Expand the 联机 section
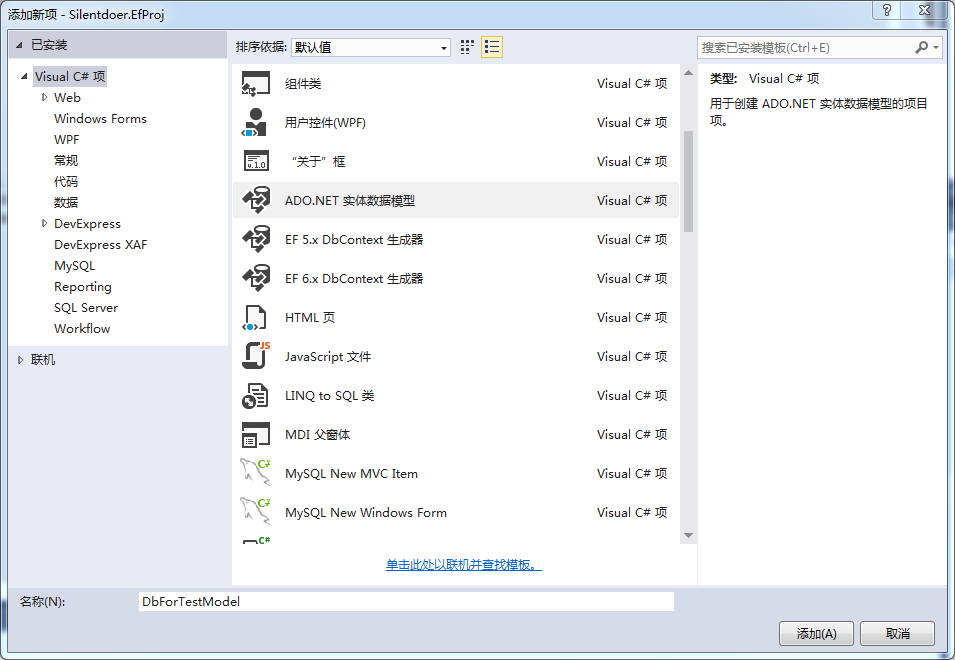 [20, 360]
